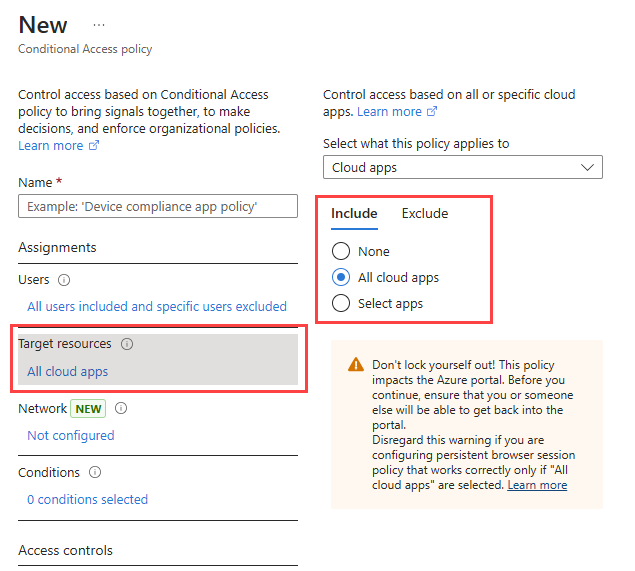Viewport: 635px width, 571px height.
Task: Click the Conditions info icon
Action: [x=95, y=472]
